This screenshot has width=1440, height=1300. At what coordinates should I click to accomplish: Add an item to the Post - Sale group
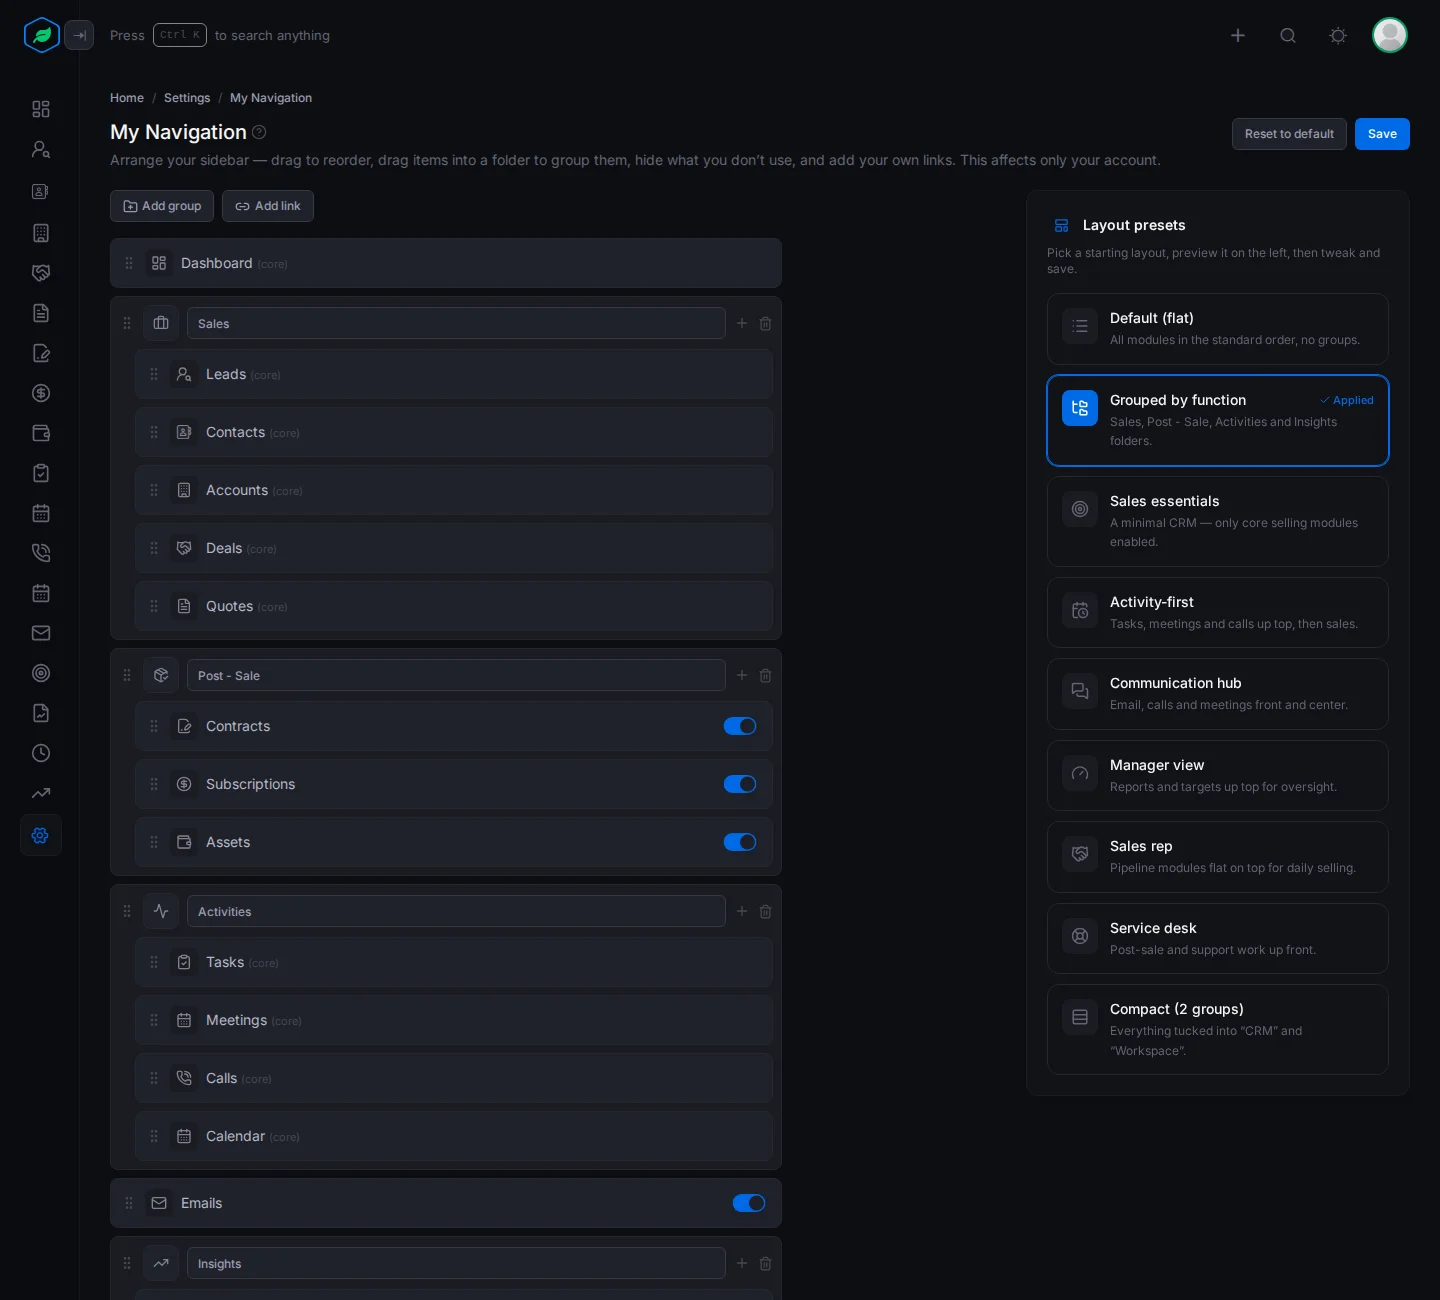point(742,675)
